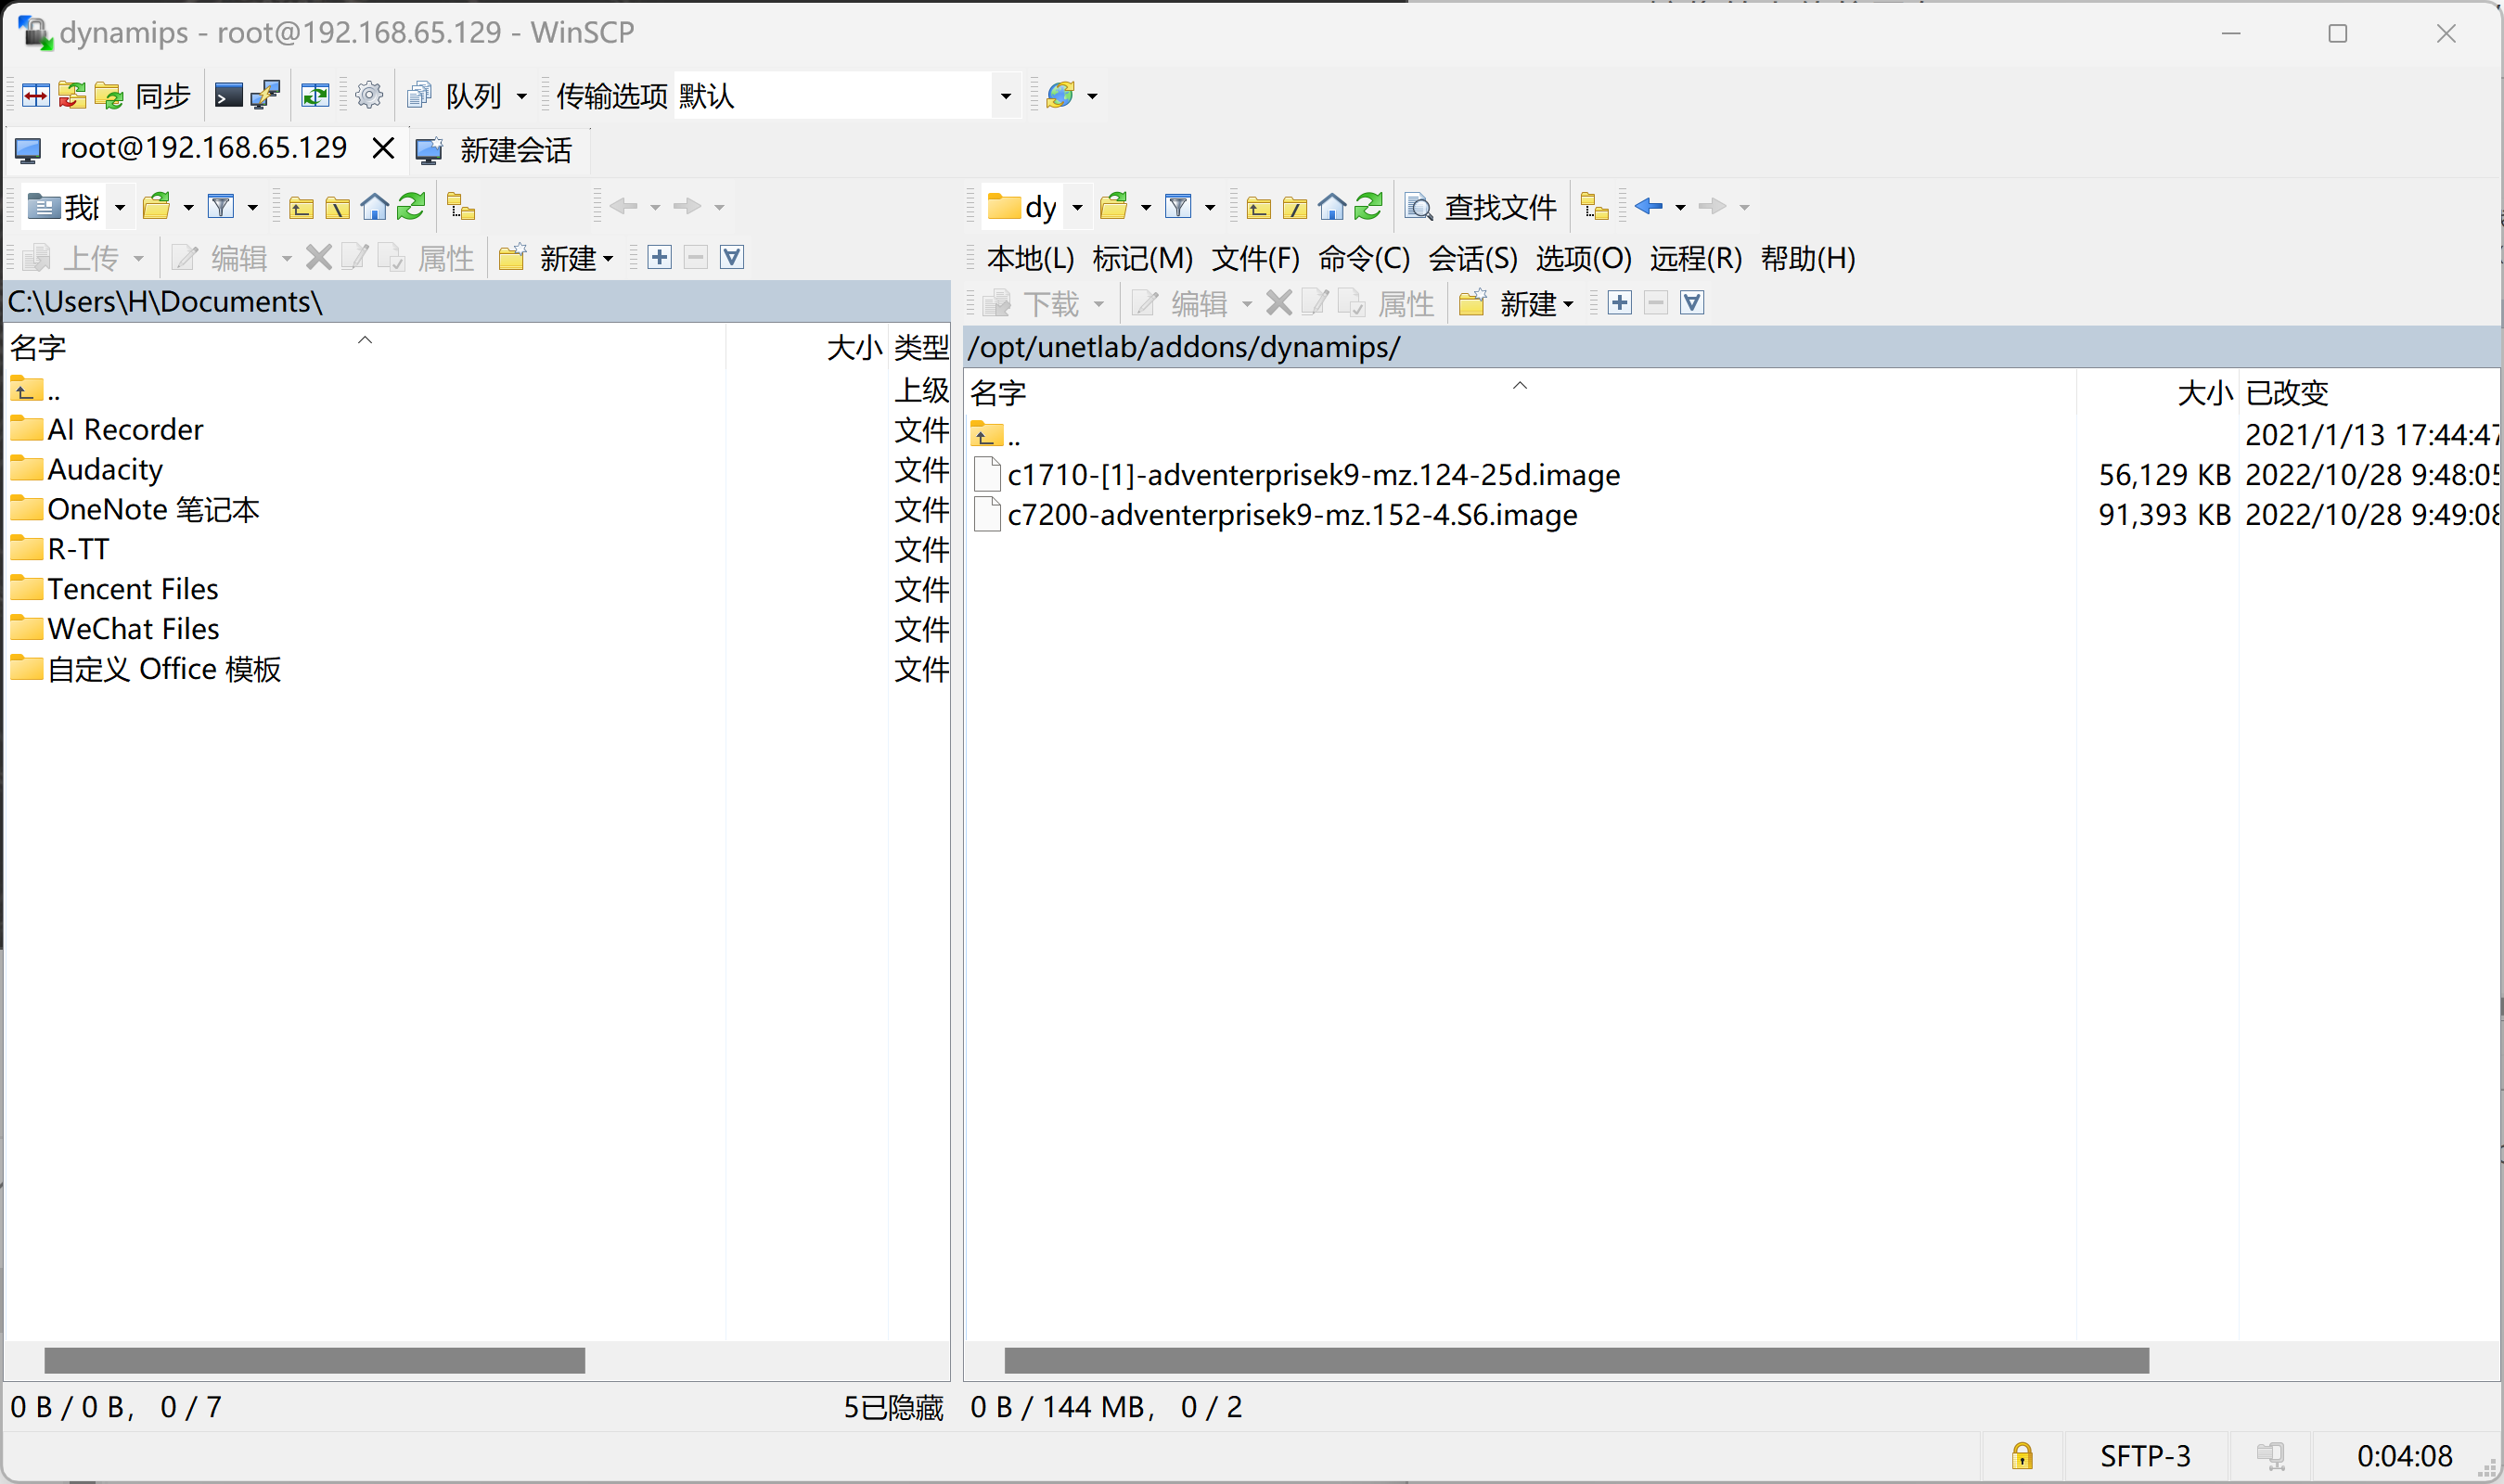Viewport: 2504px width, 1484px height.
Task: Open the 文件(F) menu
Action: point(1256,258)
